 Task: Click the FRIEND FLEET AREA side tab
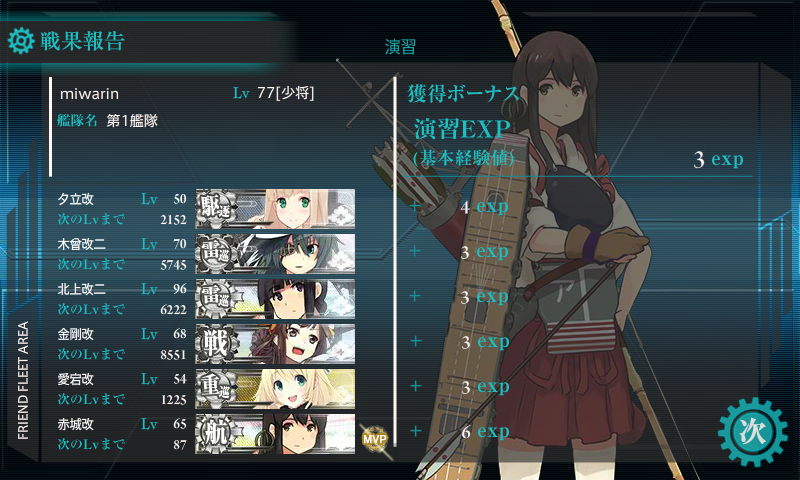coord(23,381)
